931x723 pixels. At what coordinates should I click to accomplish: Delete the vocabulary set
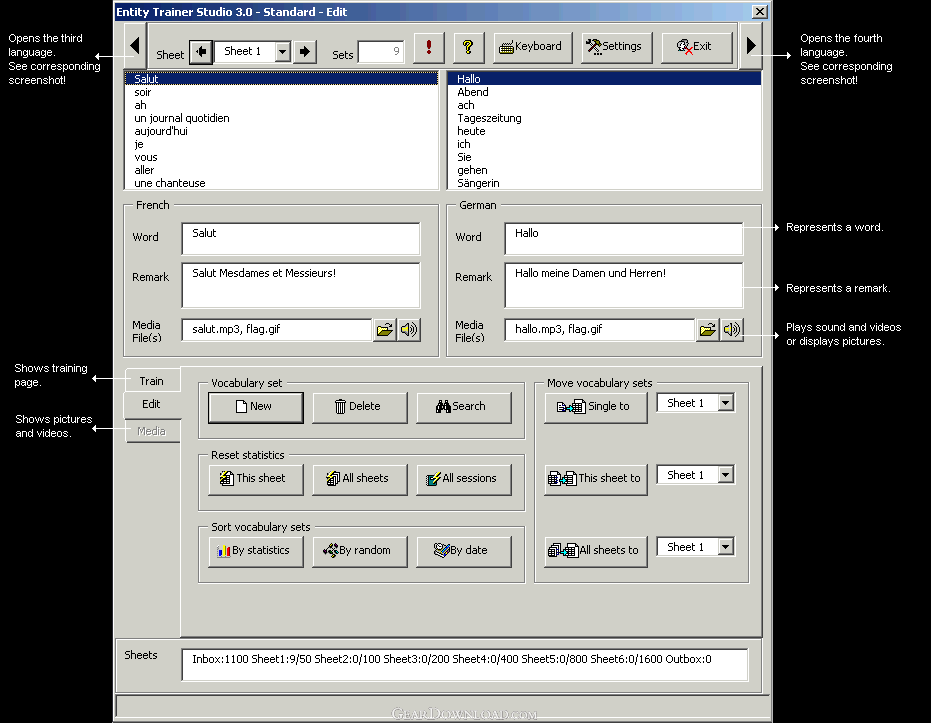click(x=360, y=407)
